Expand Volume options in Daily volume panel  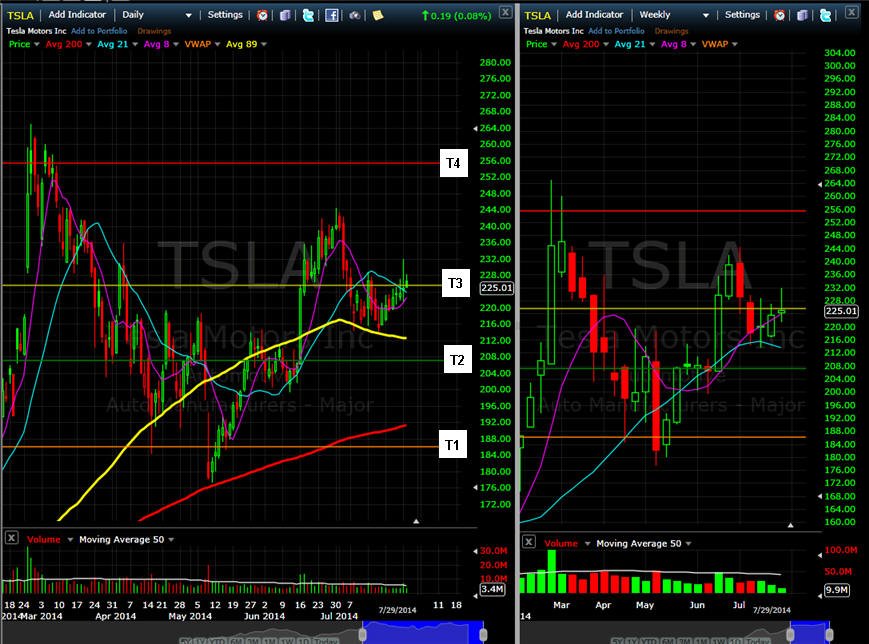[70, 540]
